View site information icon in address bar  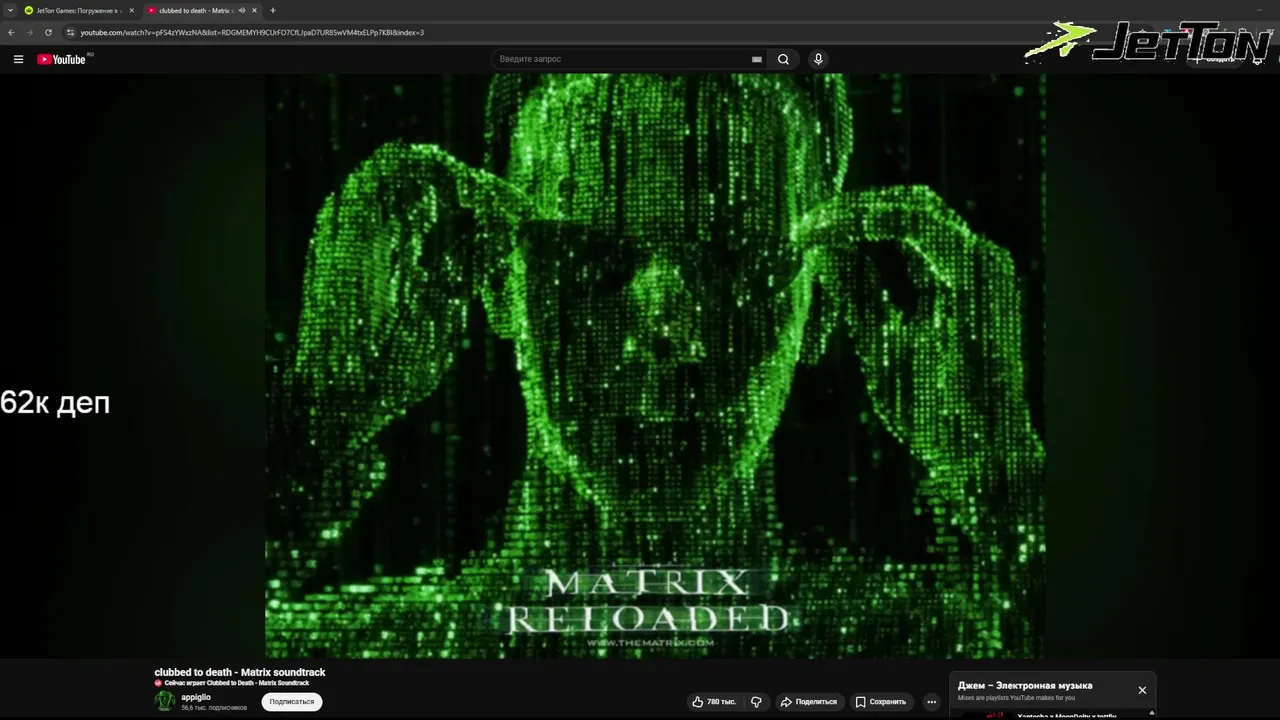pyautogui.click(x=70, y=32)
